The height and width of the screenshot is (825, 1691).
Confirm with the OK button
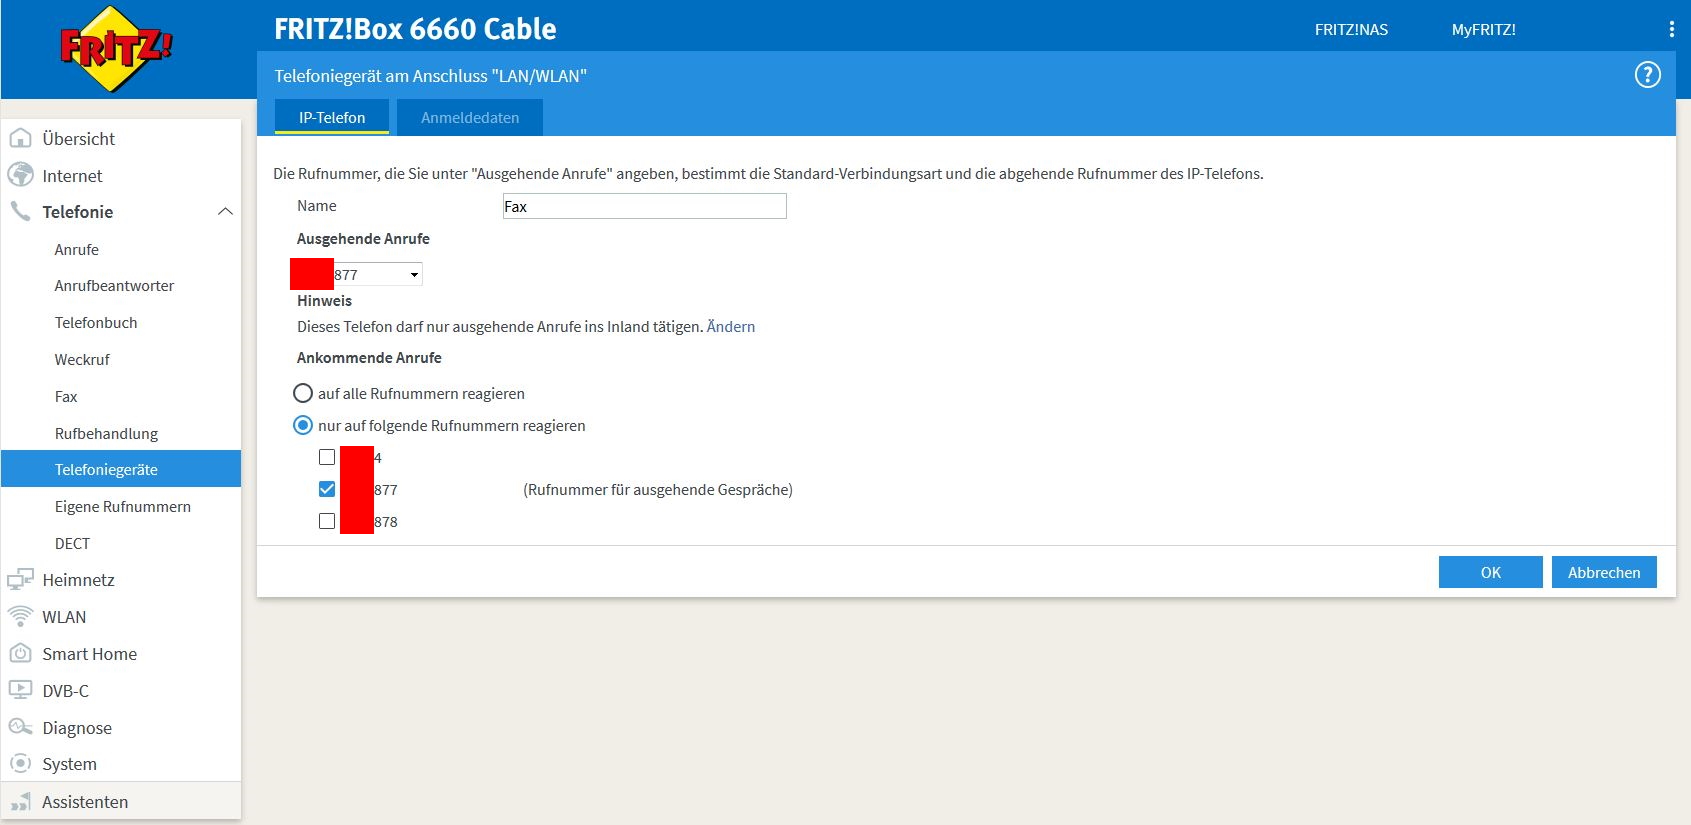point(1490,572)
